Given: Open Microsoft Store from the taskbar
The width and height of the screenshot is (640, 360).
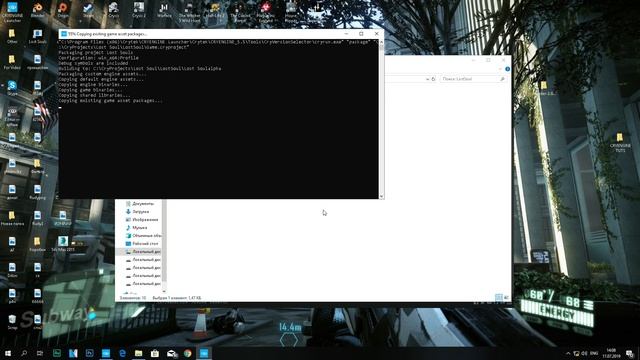Looking at the screenshot, I should click(x=155, y=353).
